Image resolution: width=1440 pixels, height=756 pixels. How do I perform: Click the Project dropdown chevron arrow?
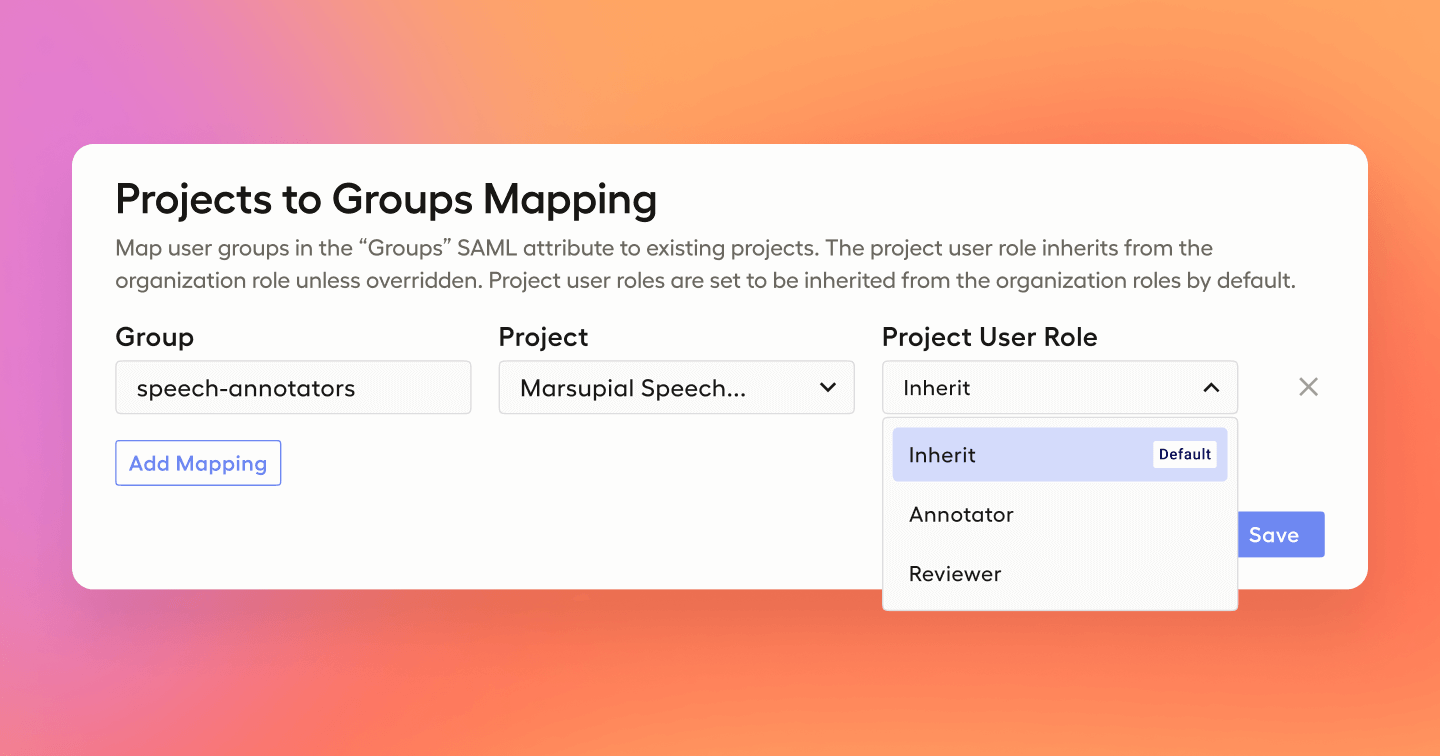[x=828, y=387]
